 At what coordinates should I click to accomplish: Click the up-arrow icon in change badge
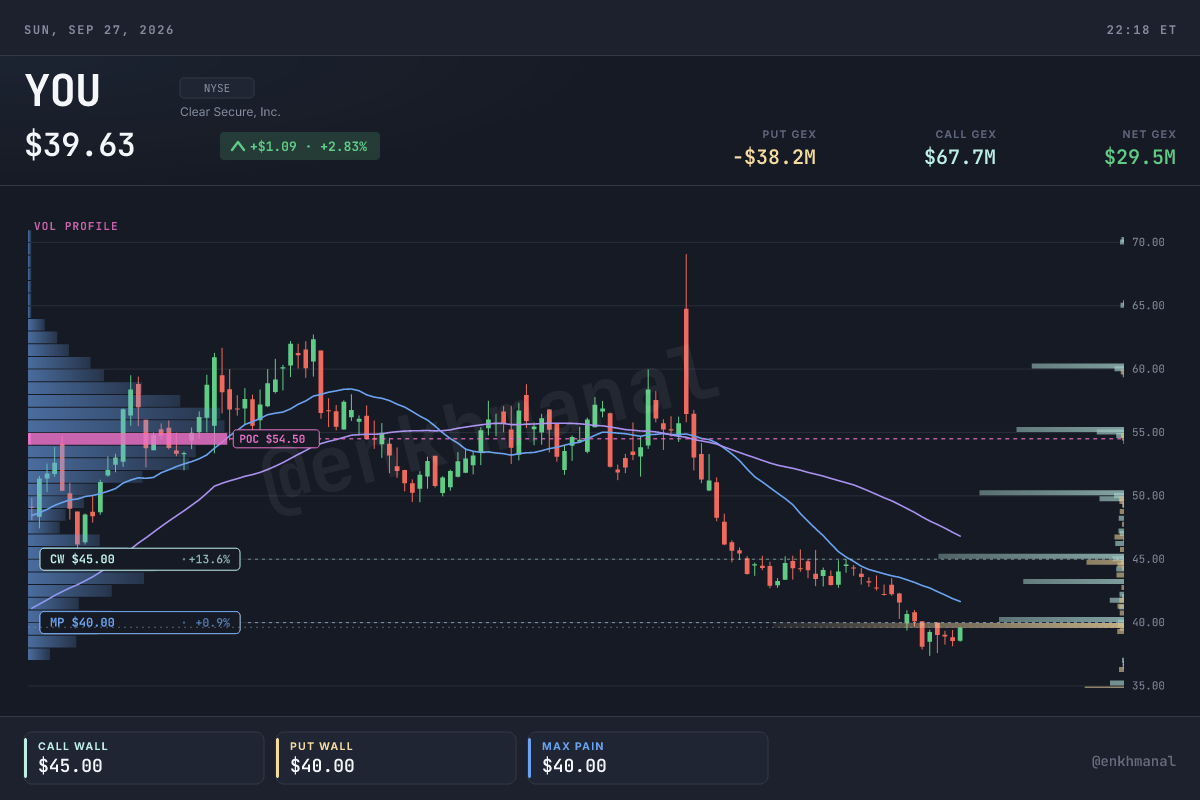coord(237,146)
